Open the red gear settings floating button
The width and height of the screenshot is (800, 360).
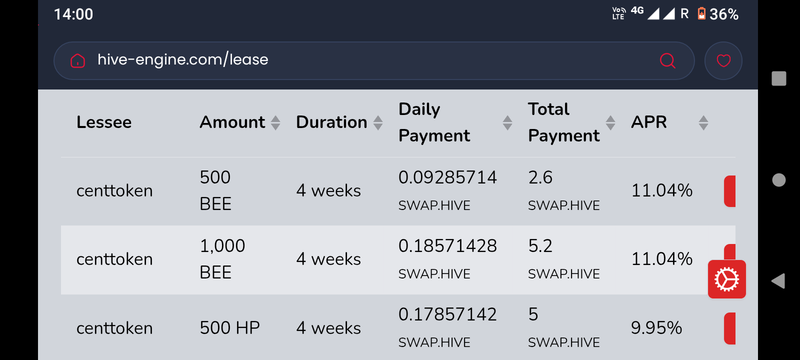tap(727, 279)
